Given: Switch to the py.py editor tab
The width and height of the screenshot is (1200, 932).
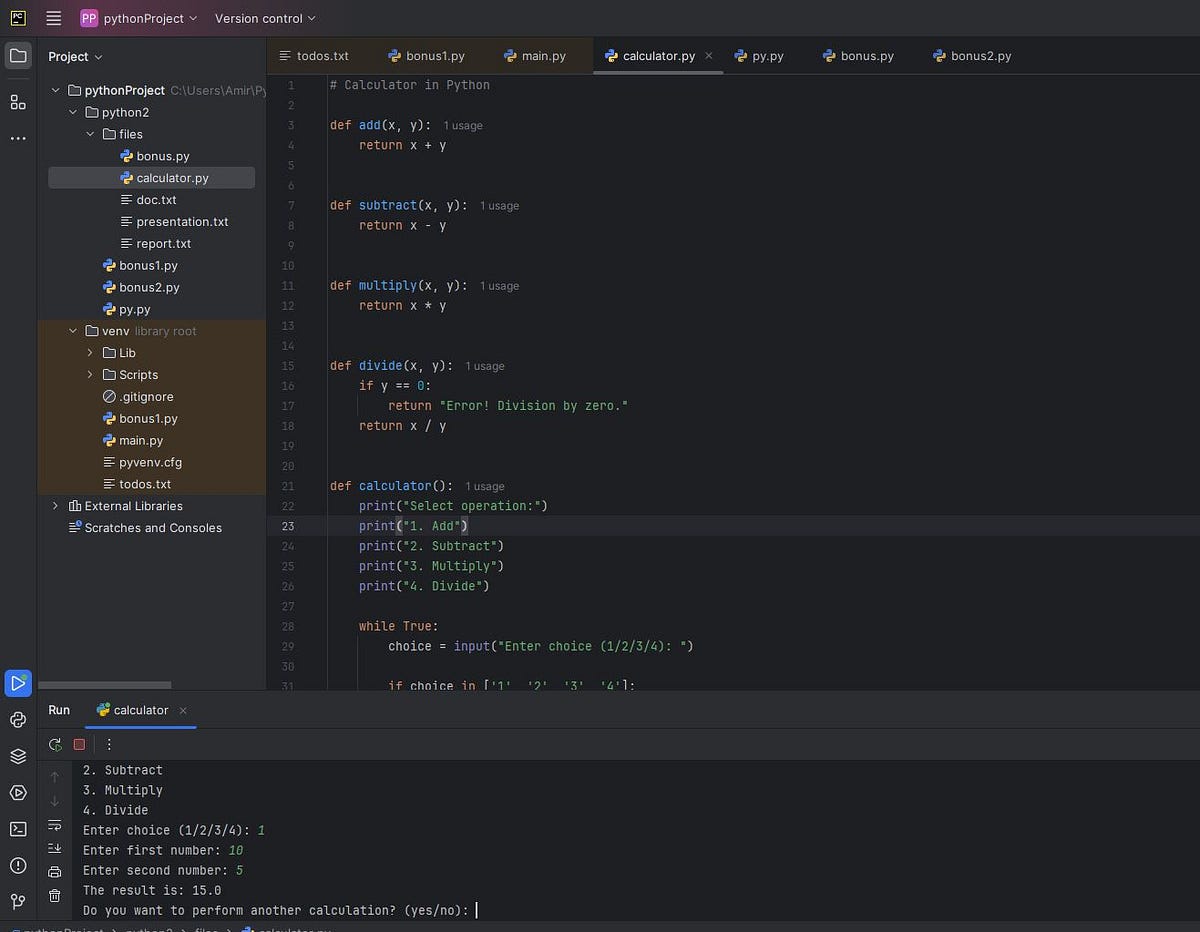Looking at the screenshot, I should [x=758, y=56].
